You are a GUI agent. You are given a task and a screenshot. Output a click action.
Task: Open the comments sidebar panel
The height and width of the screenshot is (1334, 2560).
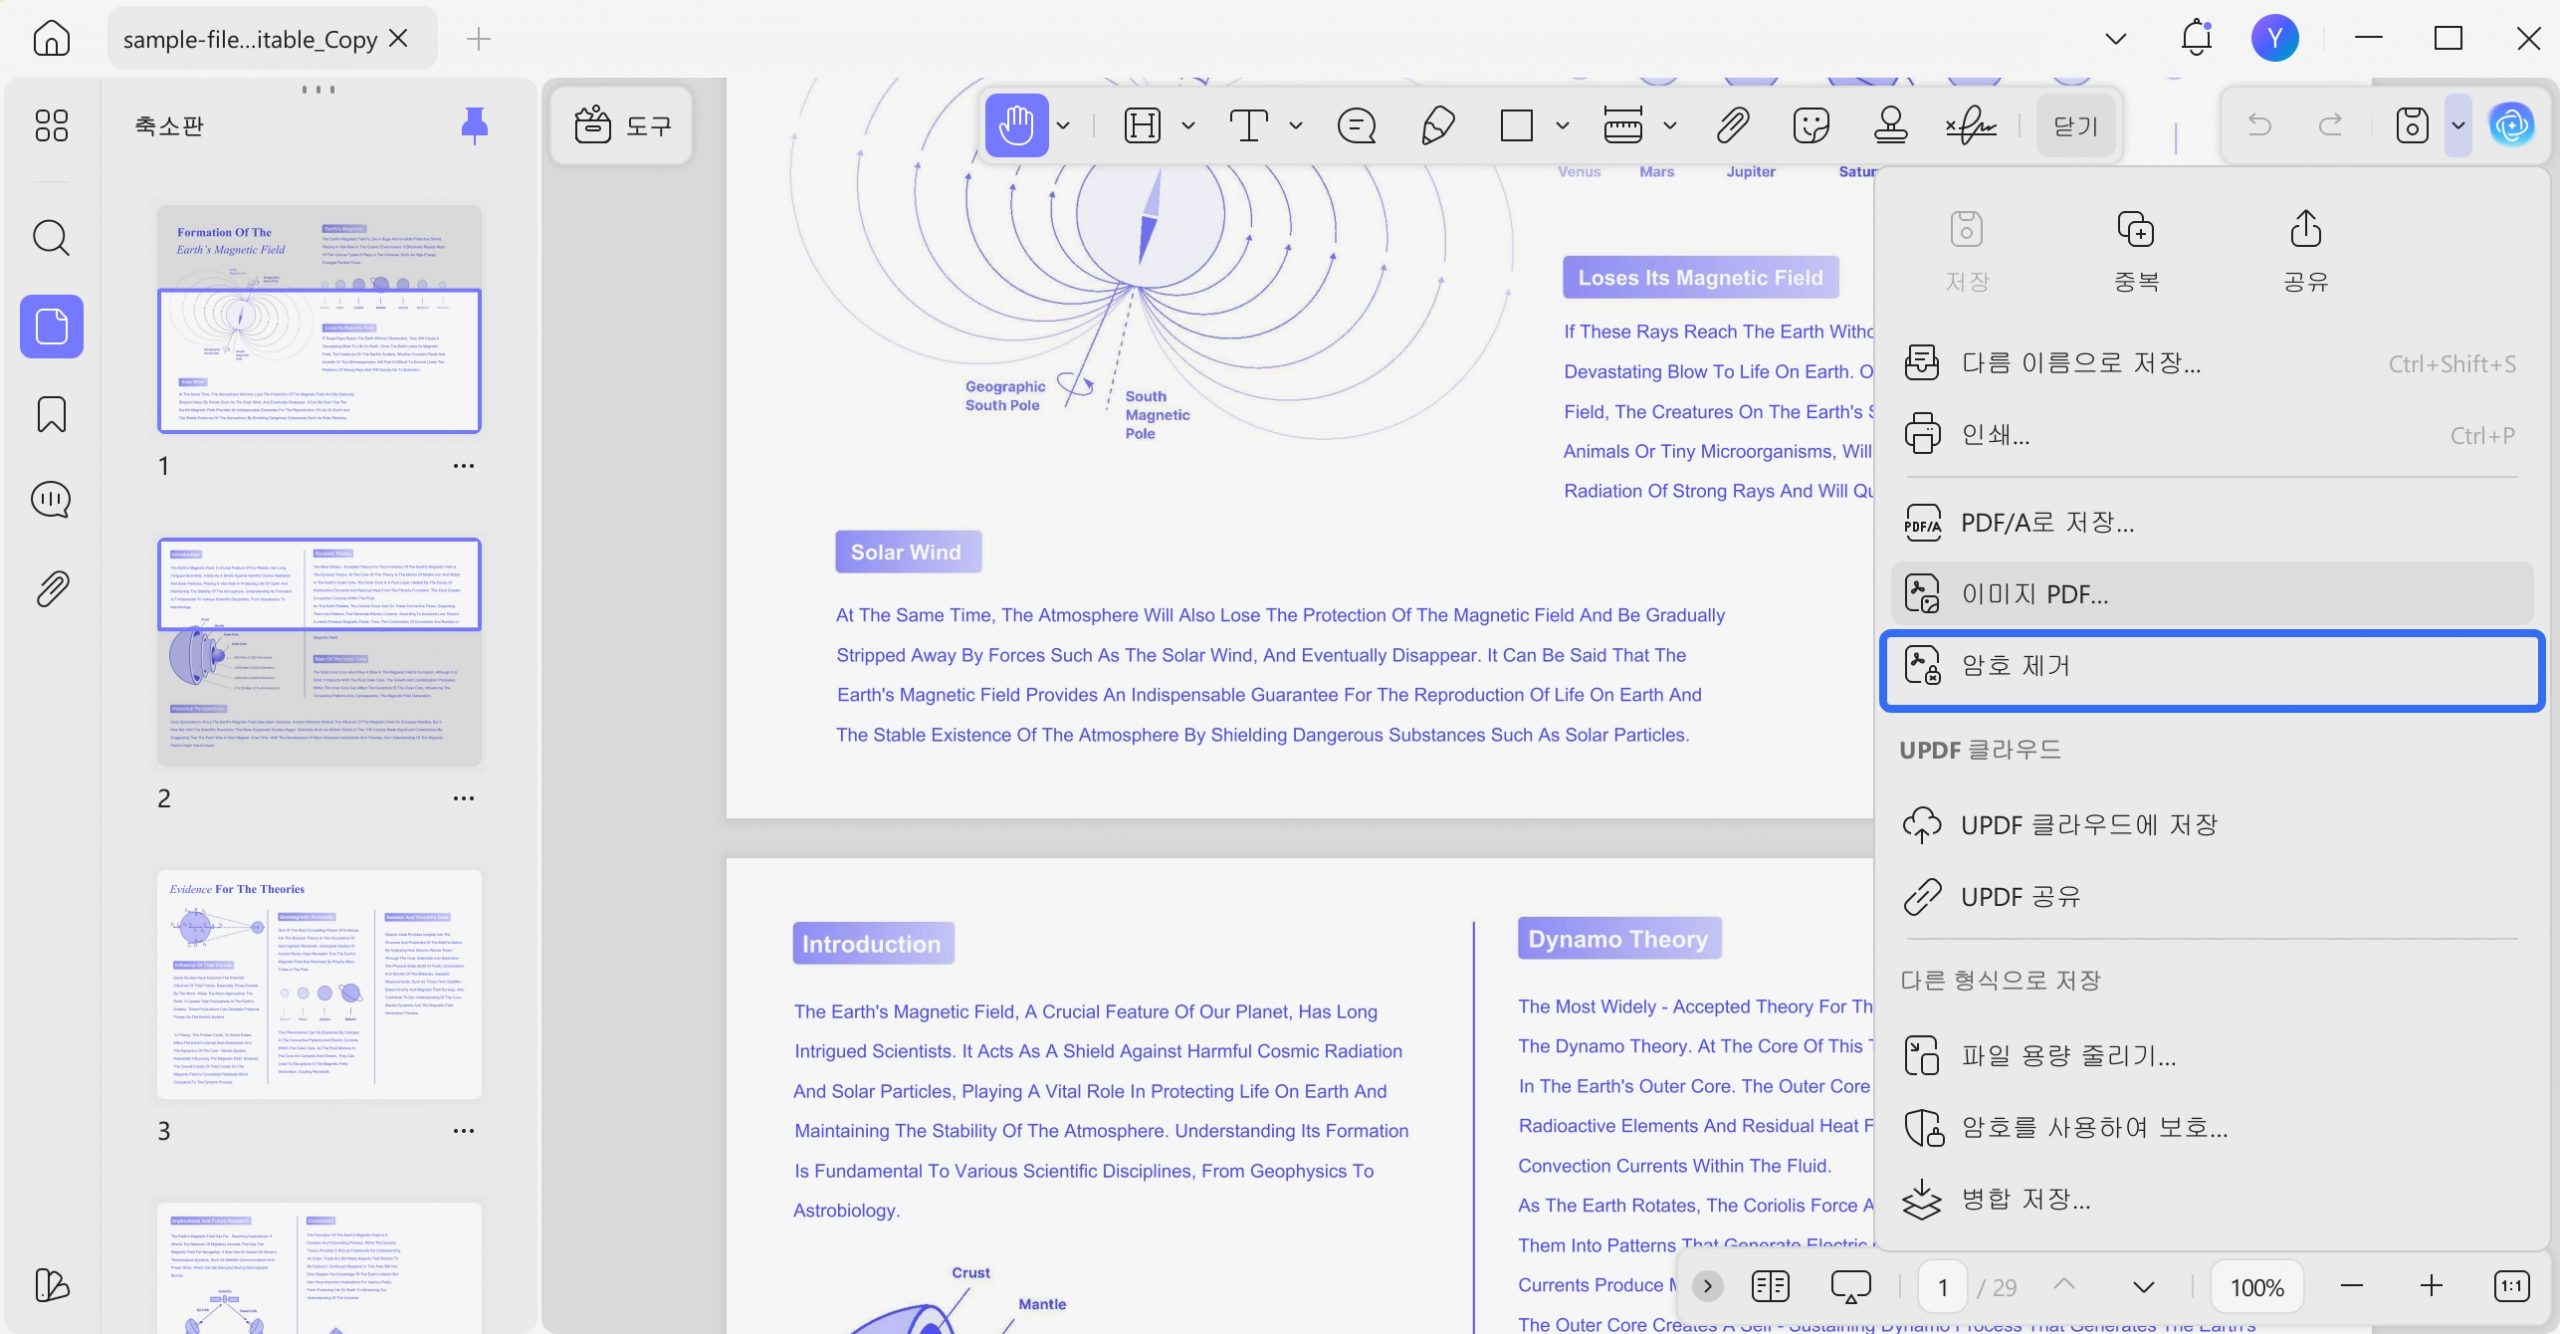[51, 499]
